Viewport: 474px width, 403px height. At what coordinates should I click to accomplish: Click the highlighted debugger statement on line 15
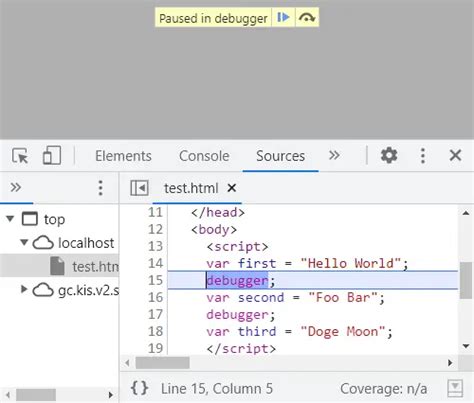click(237, 281)
